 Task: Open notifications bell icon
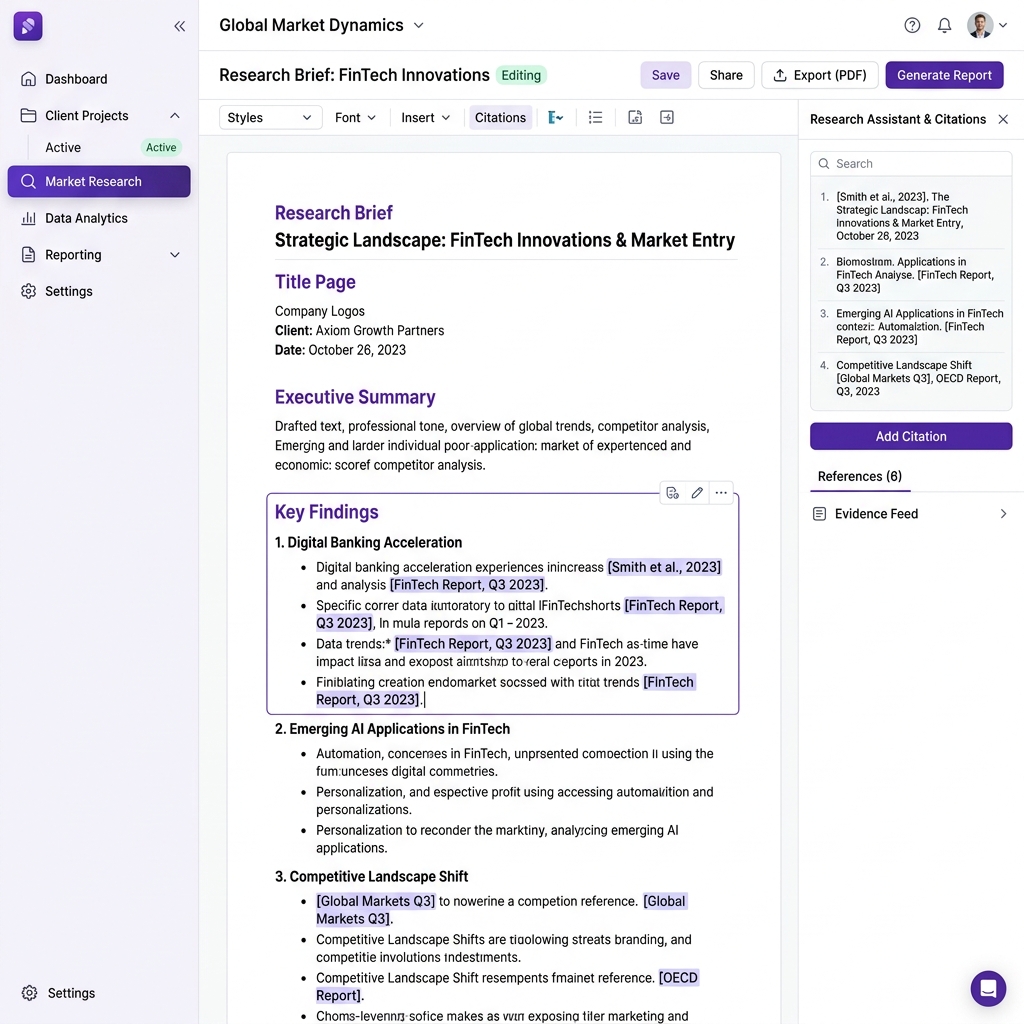coord(944,25)
